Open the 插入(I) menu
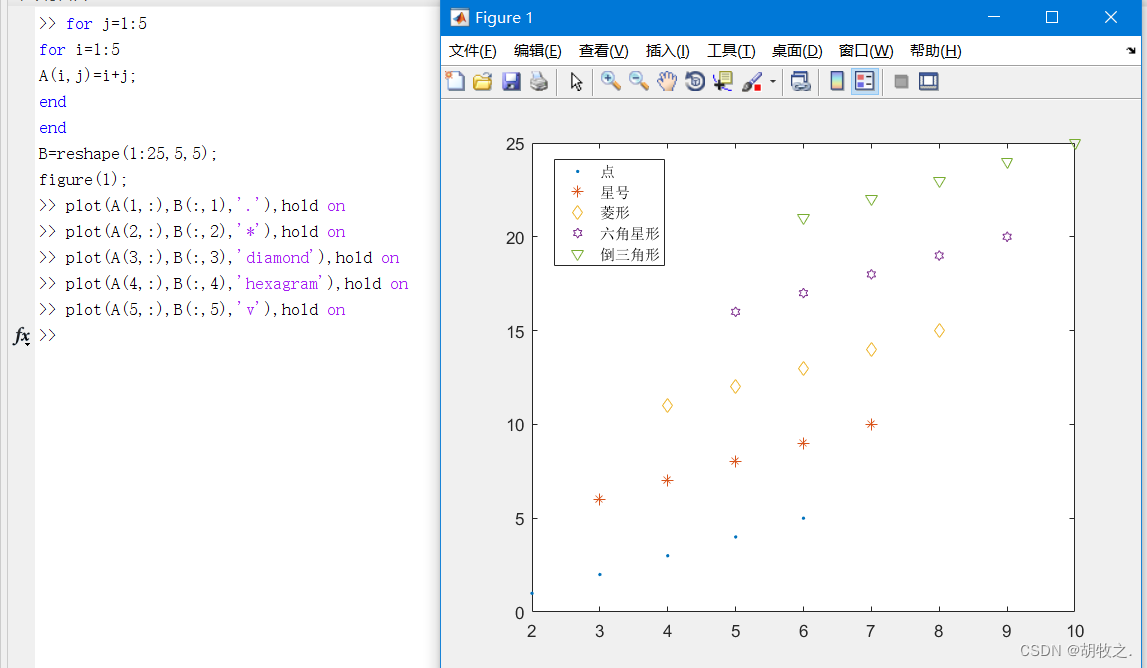This screenshot has height=668, width=1147. [x=667, y=51]
